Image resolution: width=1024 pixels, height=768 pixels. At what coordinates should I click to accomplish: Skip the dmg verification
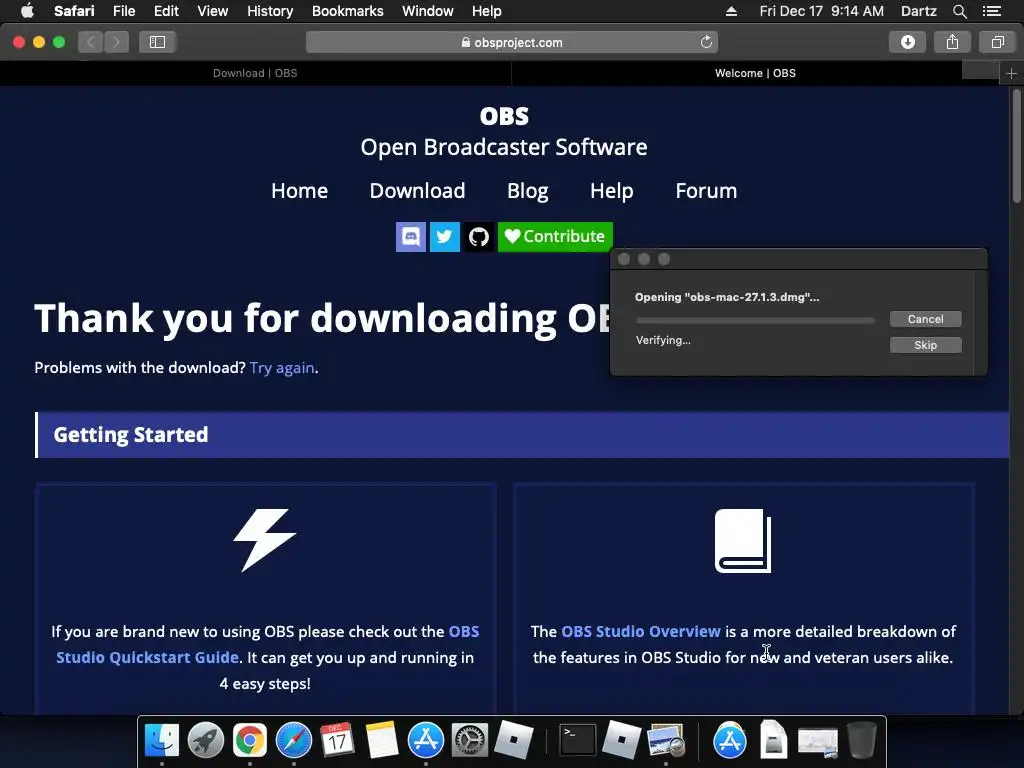click(925, 345)
